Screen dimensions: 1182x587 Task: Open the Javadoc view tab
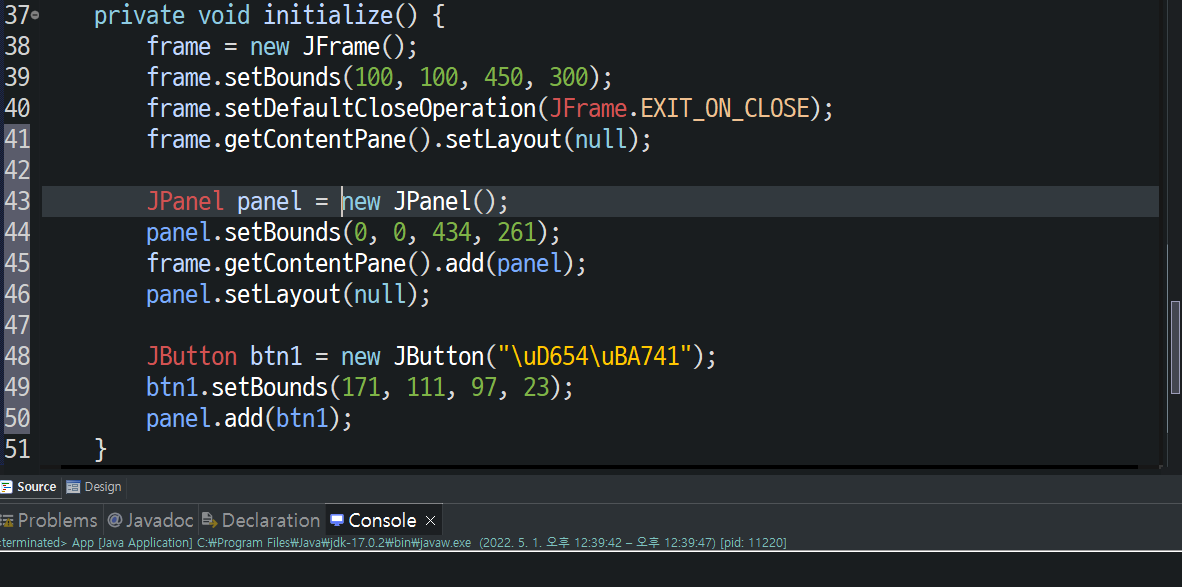click(x=151, y=521)
